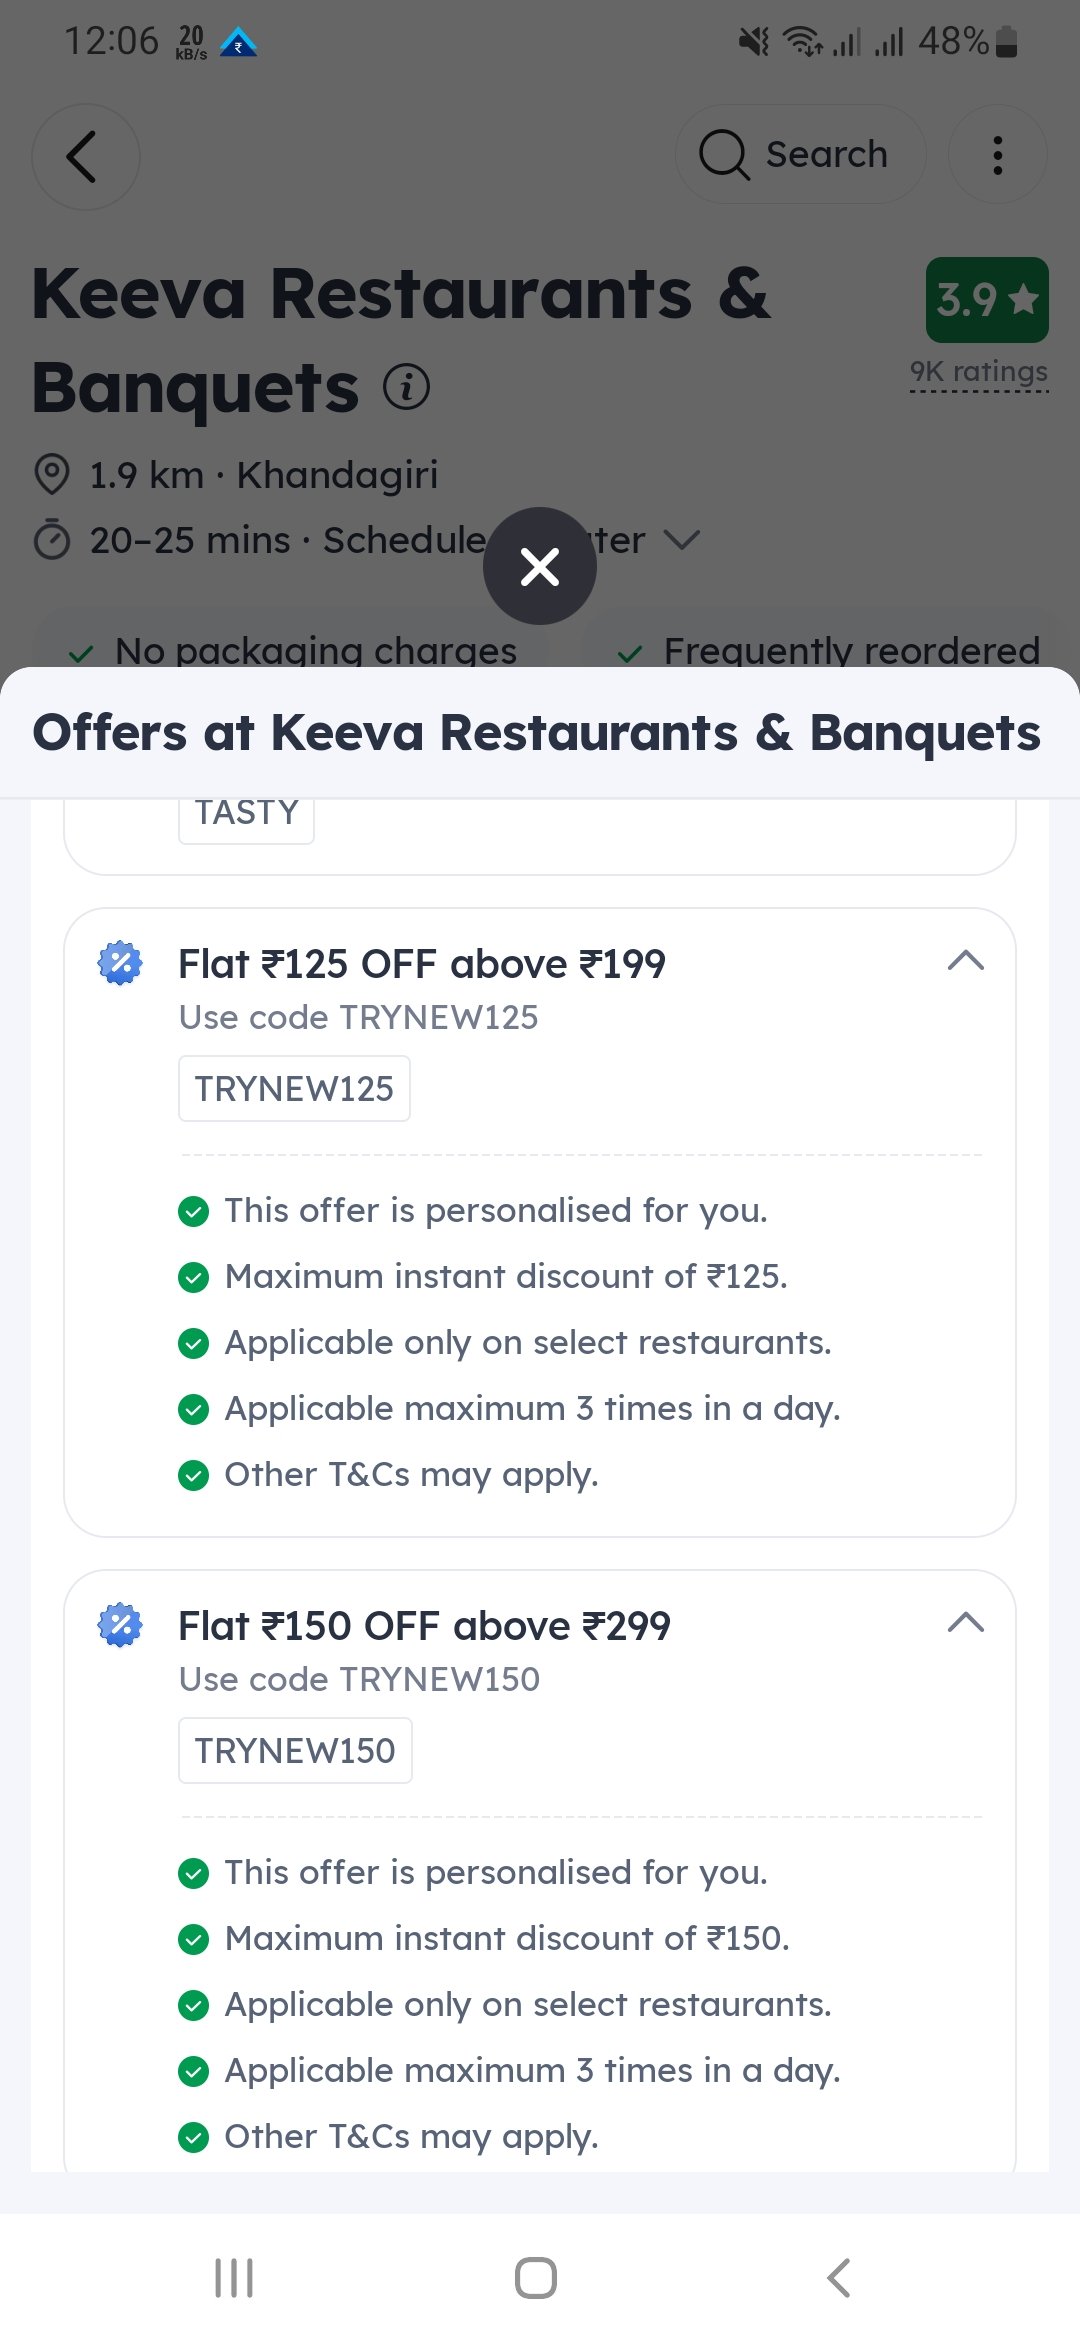
Task: Open Android recent apps navigation button
Action: [234, 2278]
